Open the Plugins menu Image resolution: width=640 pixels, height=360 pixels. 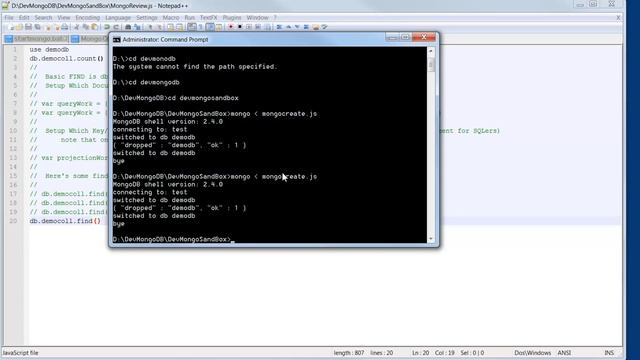[232, 18]
